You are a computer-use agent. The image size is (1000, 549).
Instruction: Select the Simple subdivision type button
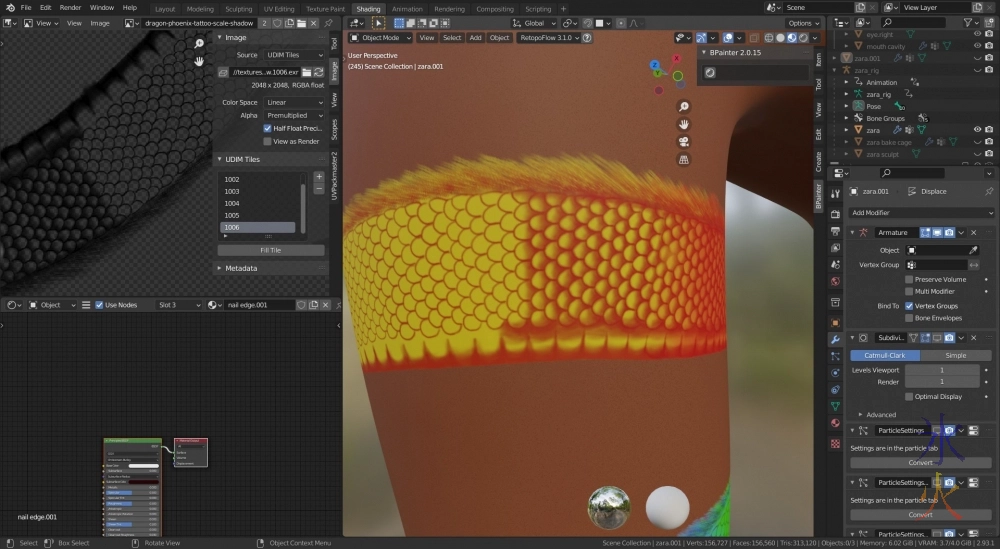[x=956, y=355]
